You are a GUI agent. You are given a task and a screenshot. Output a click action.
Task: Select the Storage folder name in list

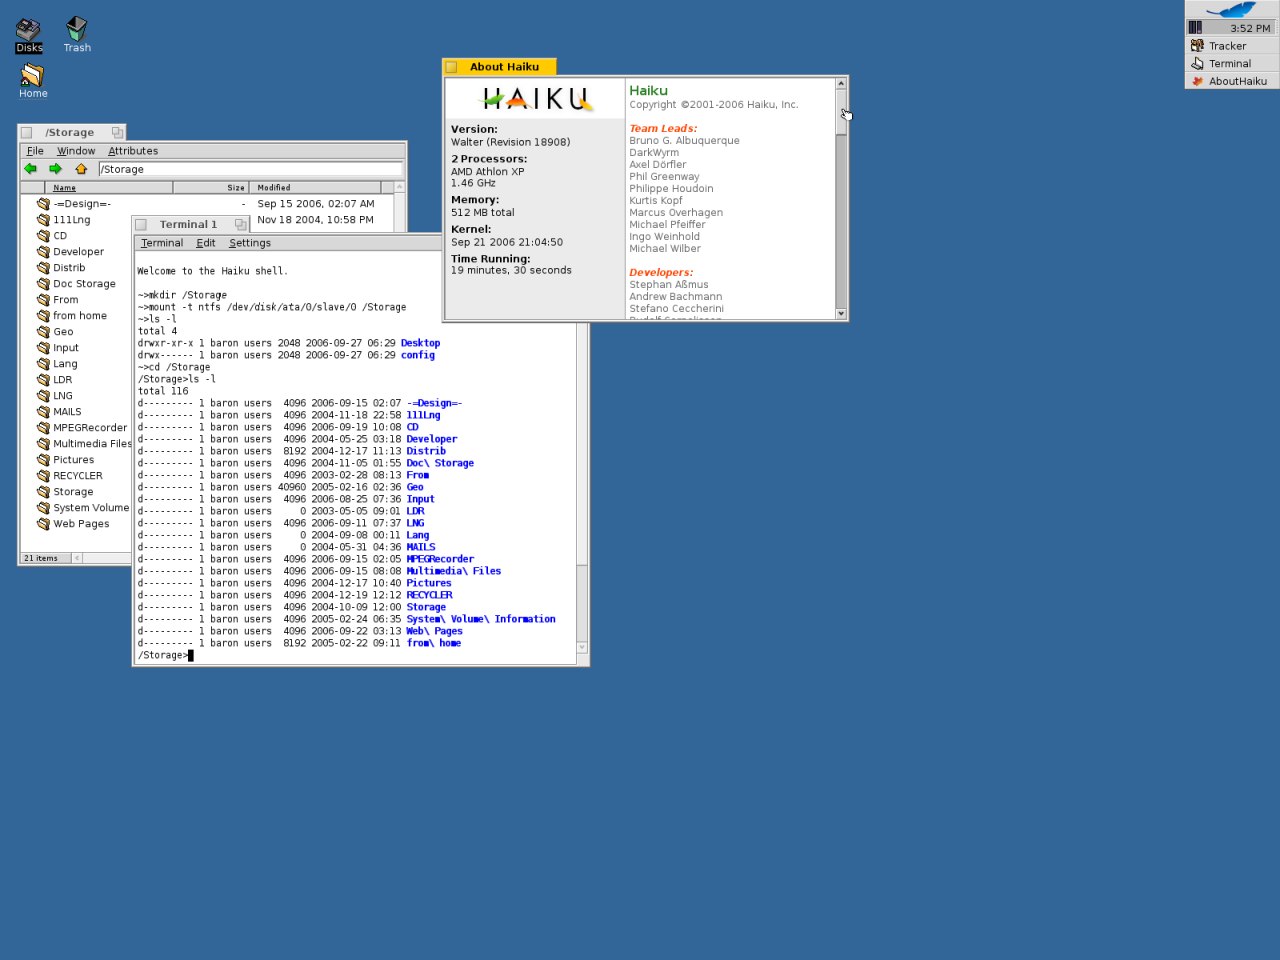(73, 492)
